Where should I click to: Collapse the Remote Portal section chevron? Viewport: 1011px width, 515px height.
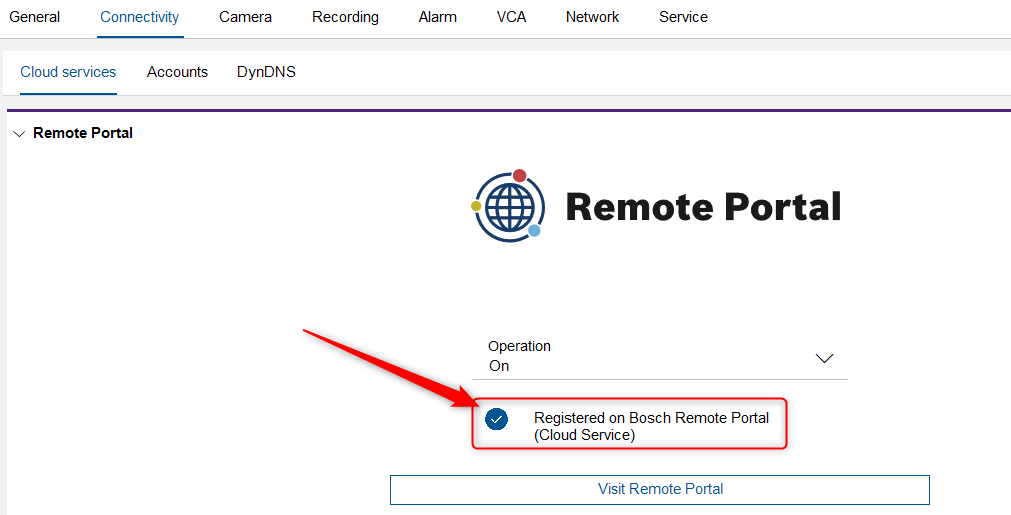point(19,133)
